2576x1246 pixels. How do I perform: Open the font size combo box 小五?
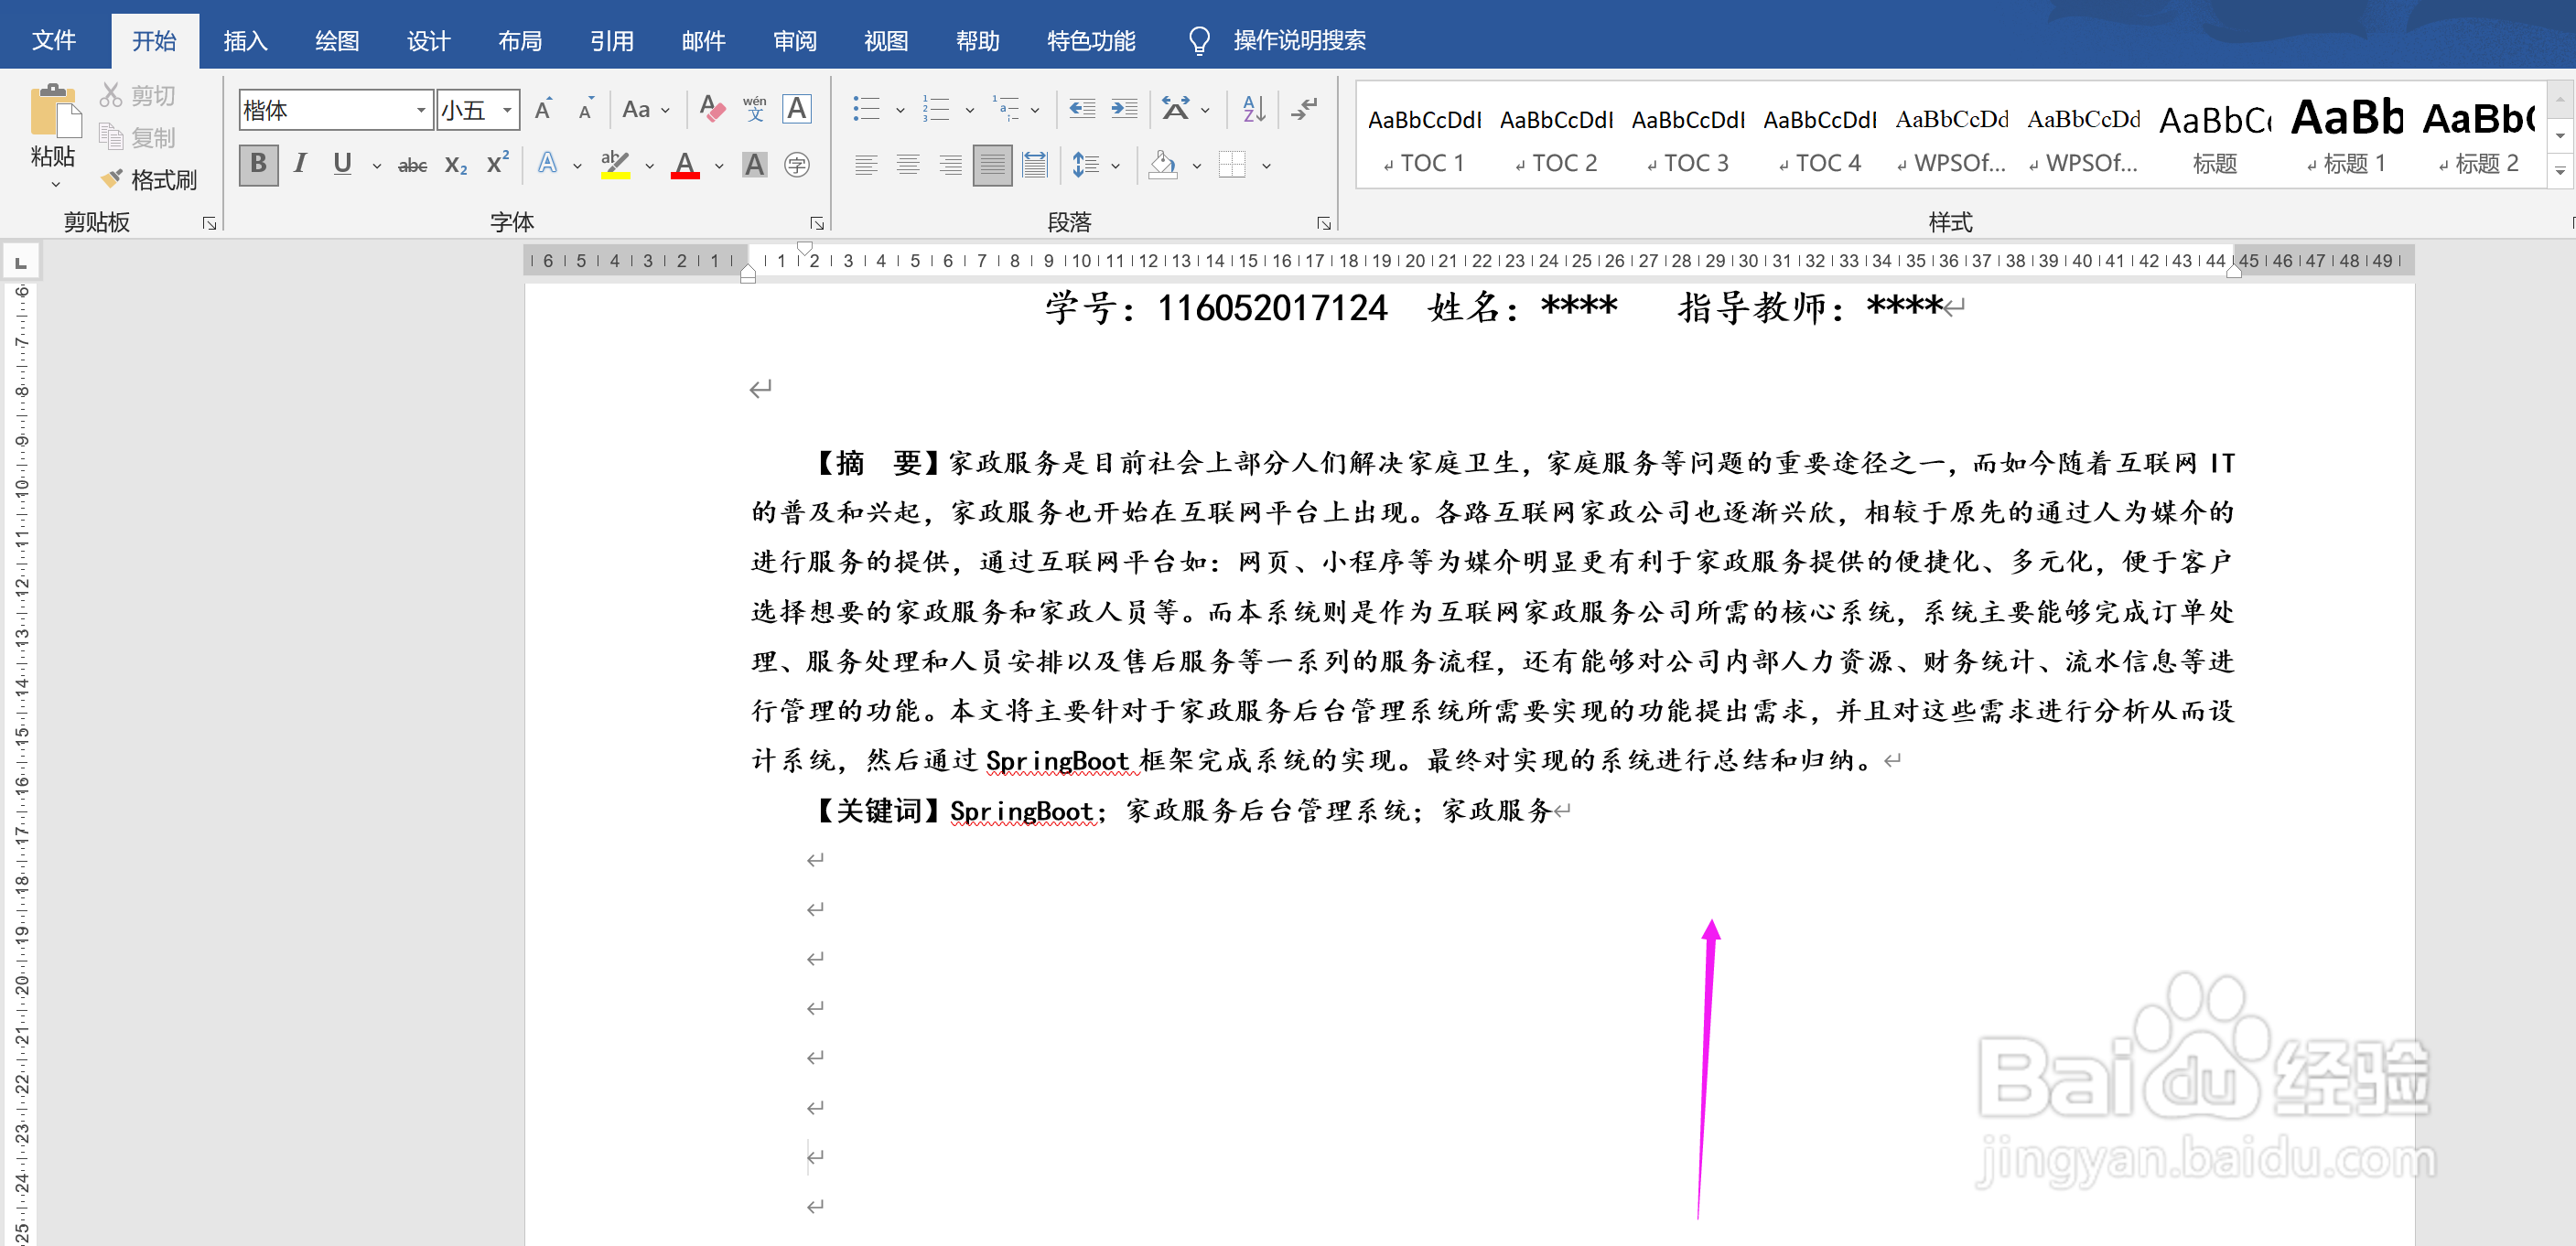coord(478,110)
